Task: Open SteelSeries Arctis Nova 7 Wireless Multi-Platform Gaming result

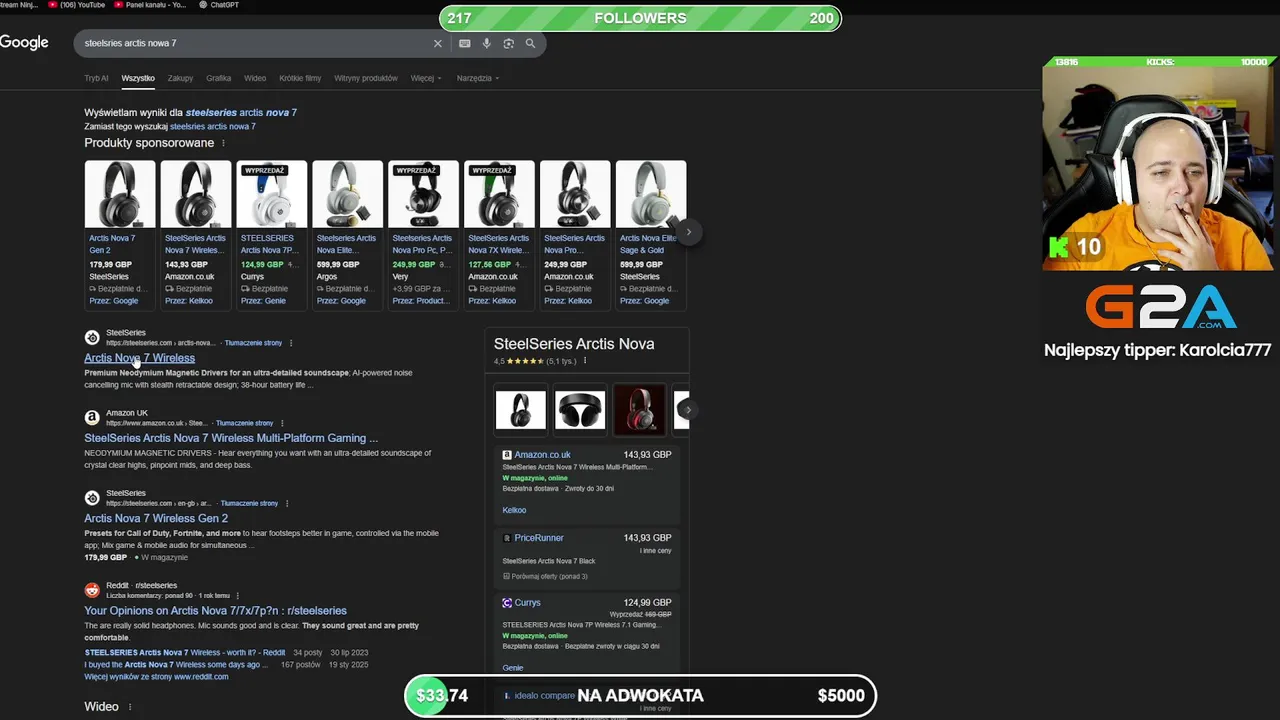Action: click(231, 438)
